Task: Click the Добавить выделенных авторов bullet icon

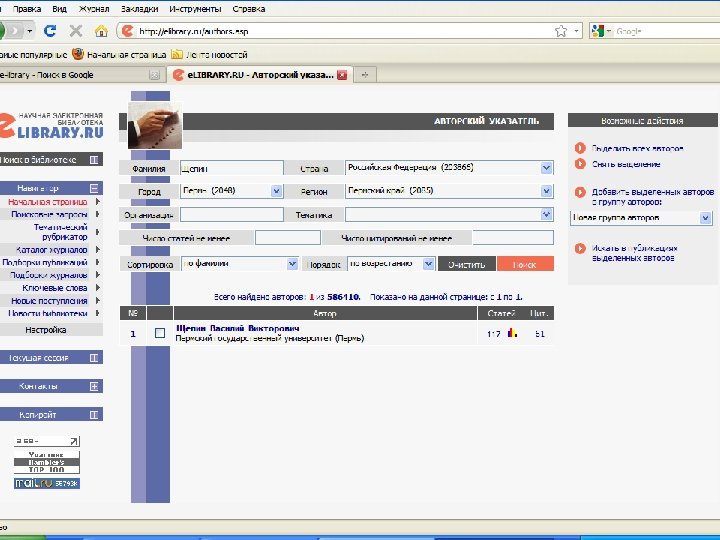Action: [x=580, y=192]
